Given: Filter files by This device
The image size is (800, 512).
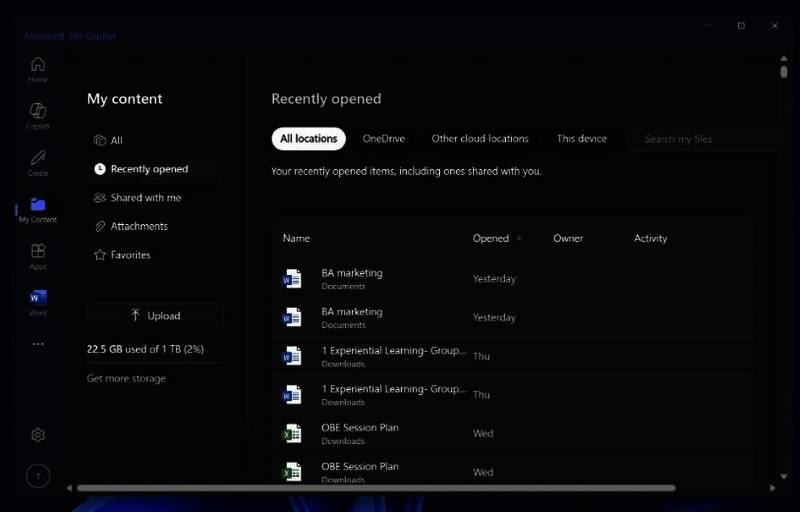Looking at the screenshot, I should pyautogui.click(x=581, y=139).
